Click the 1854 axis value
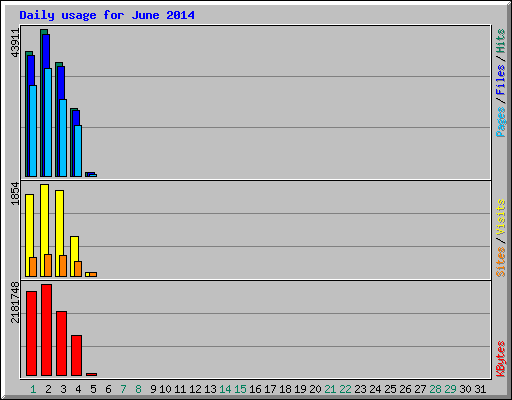This screenshot has height=400, width=512. pyautogui.click(x=15, y=193)
